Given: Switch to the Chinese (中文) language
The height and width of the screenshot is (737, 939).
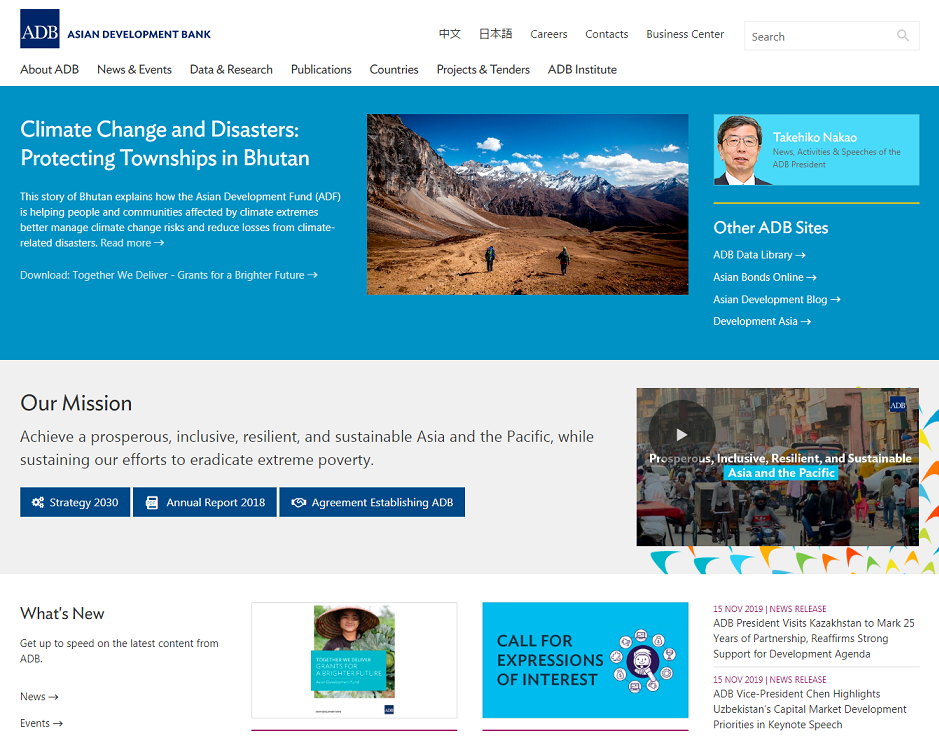Looking at the screenshot, I should point(450,34).
